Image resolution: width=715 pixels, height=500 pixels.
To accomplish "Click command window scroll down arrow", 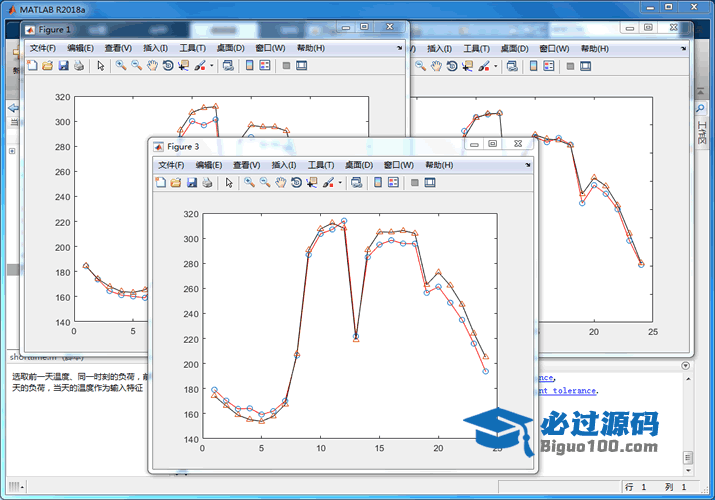I will pos(688,470).
